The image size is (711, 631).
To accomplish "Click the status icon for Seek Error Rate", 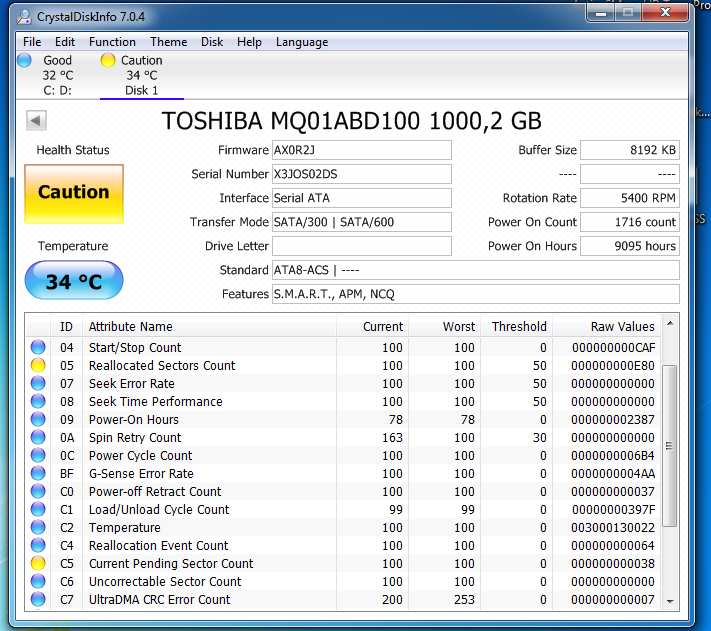I will tap(38, 383).
